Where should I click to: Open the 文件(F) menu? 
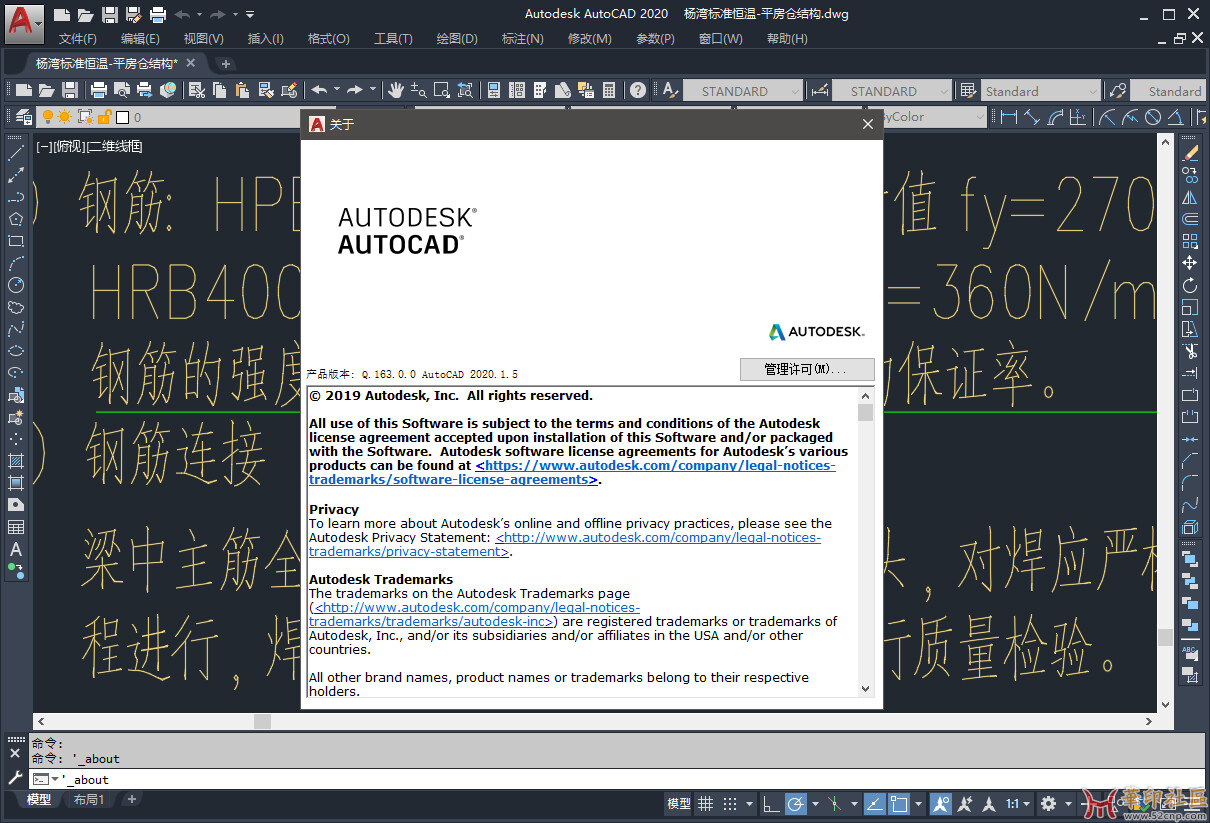click(78, 39)
